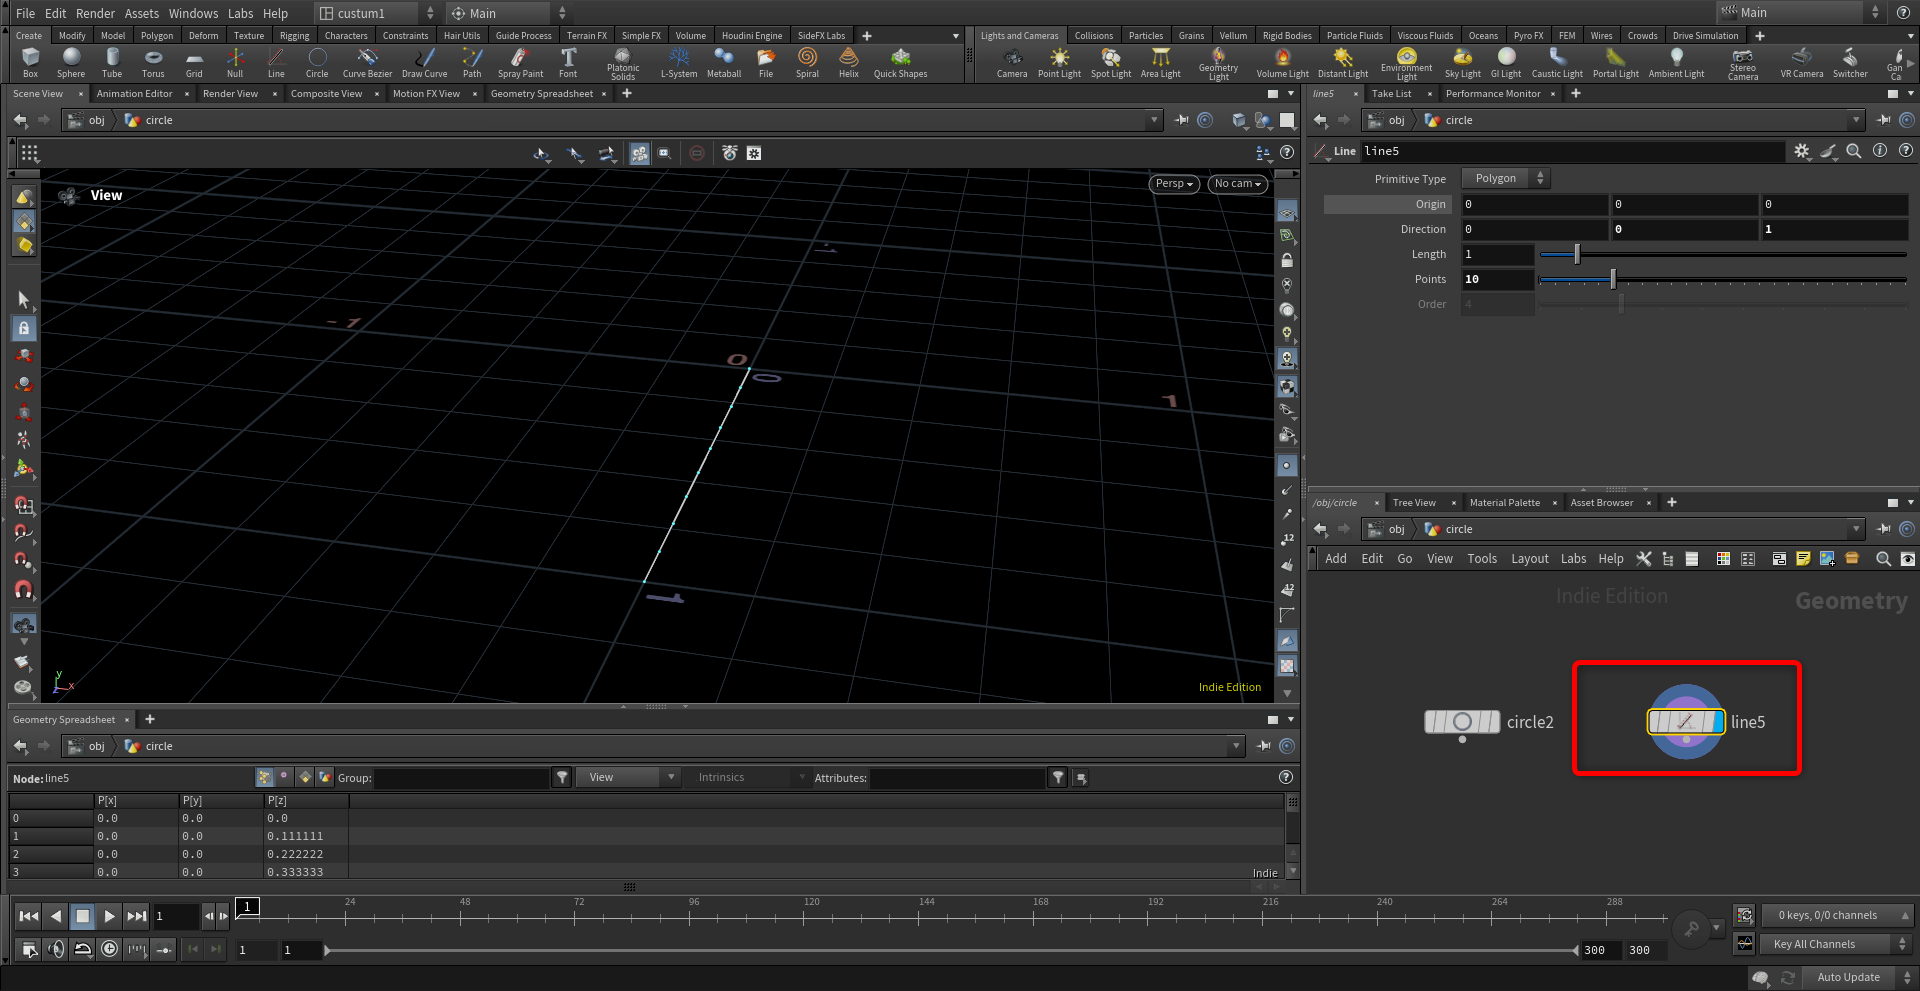Open the Render menu
The width and height of the screenshot is (1920, 991).
pos(95,13)
